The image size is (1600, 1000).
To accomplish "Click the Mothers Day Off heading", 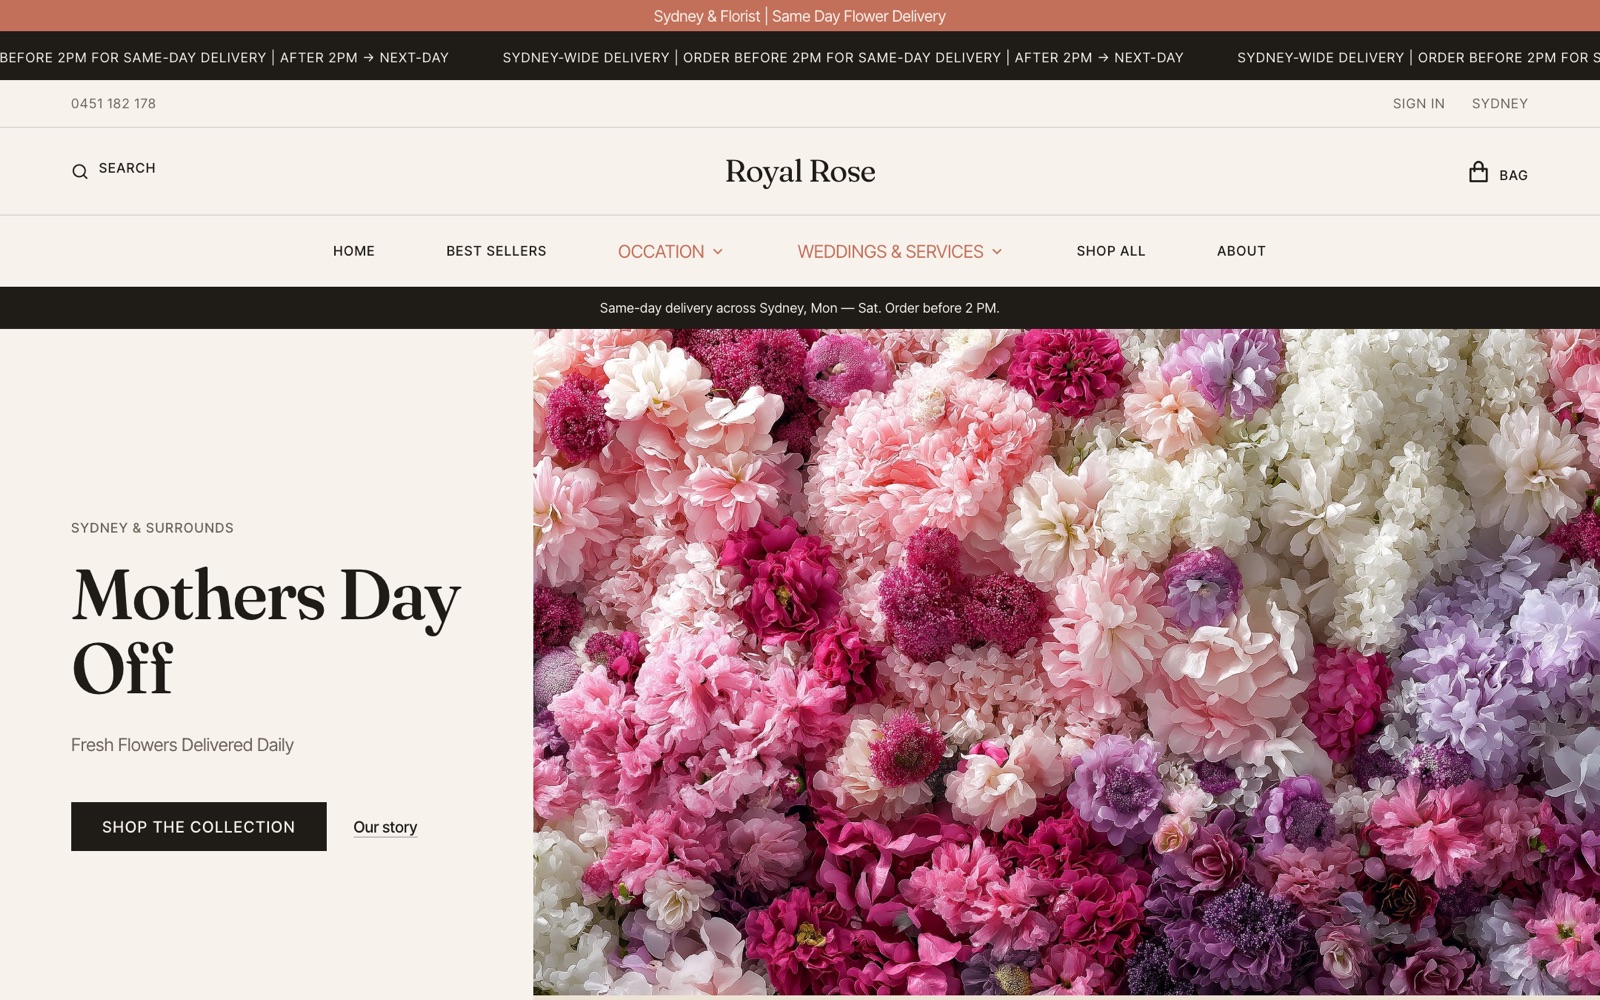I will [266, 632].
